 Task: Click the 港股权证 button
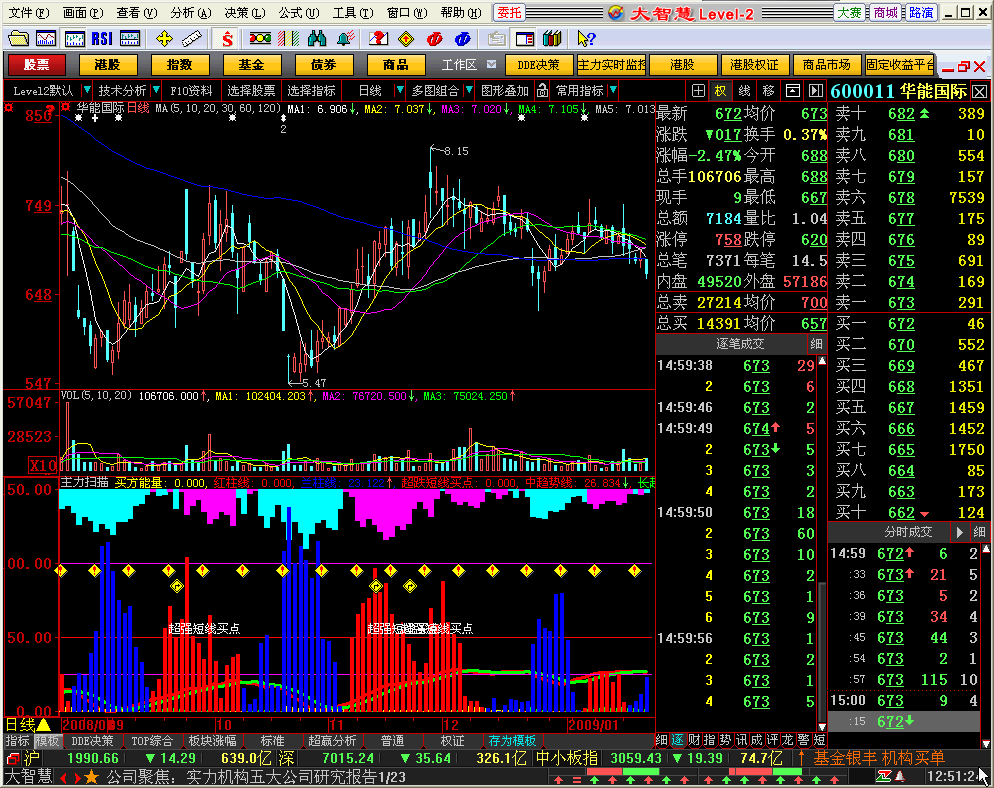point(754,65)
